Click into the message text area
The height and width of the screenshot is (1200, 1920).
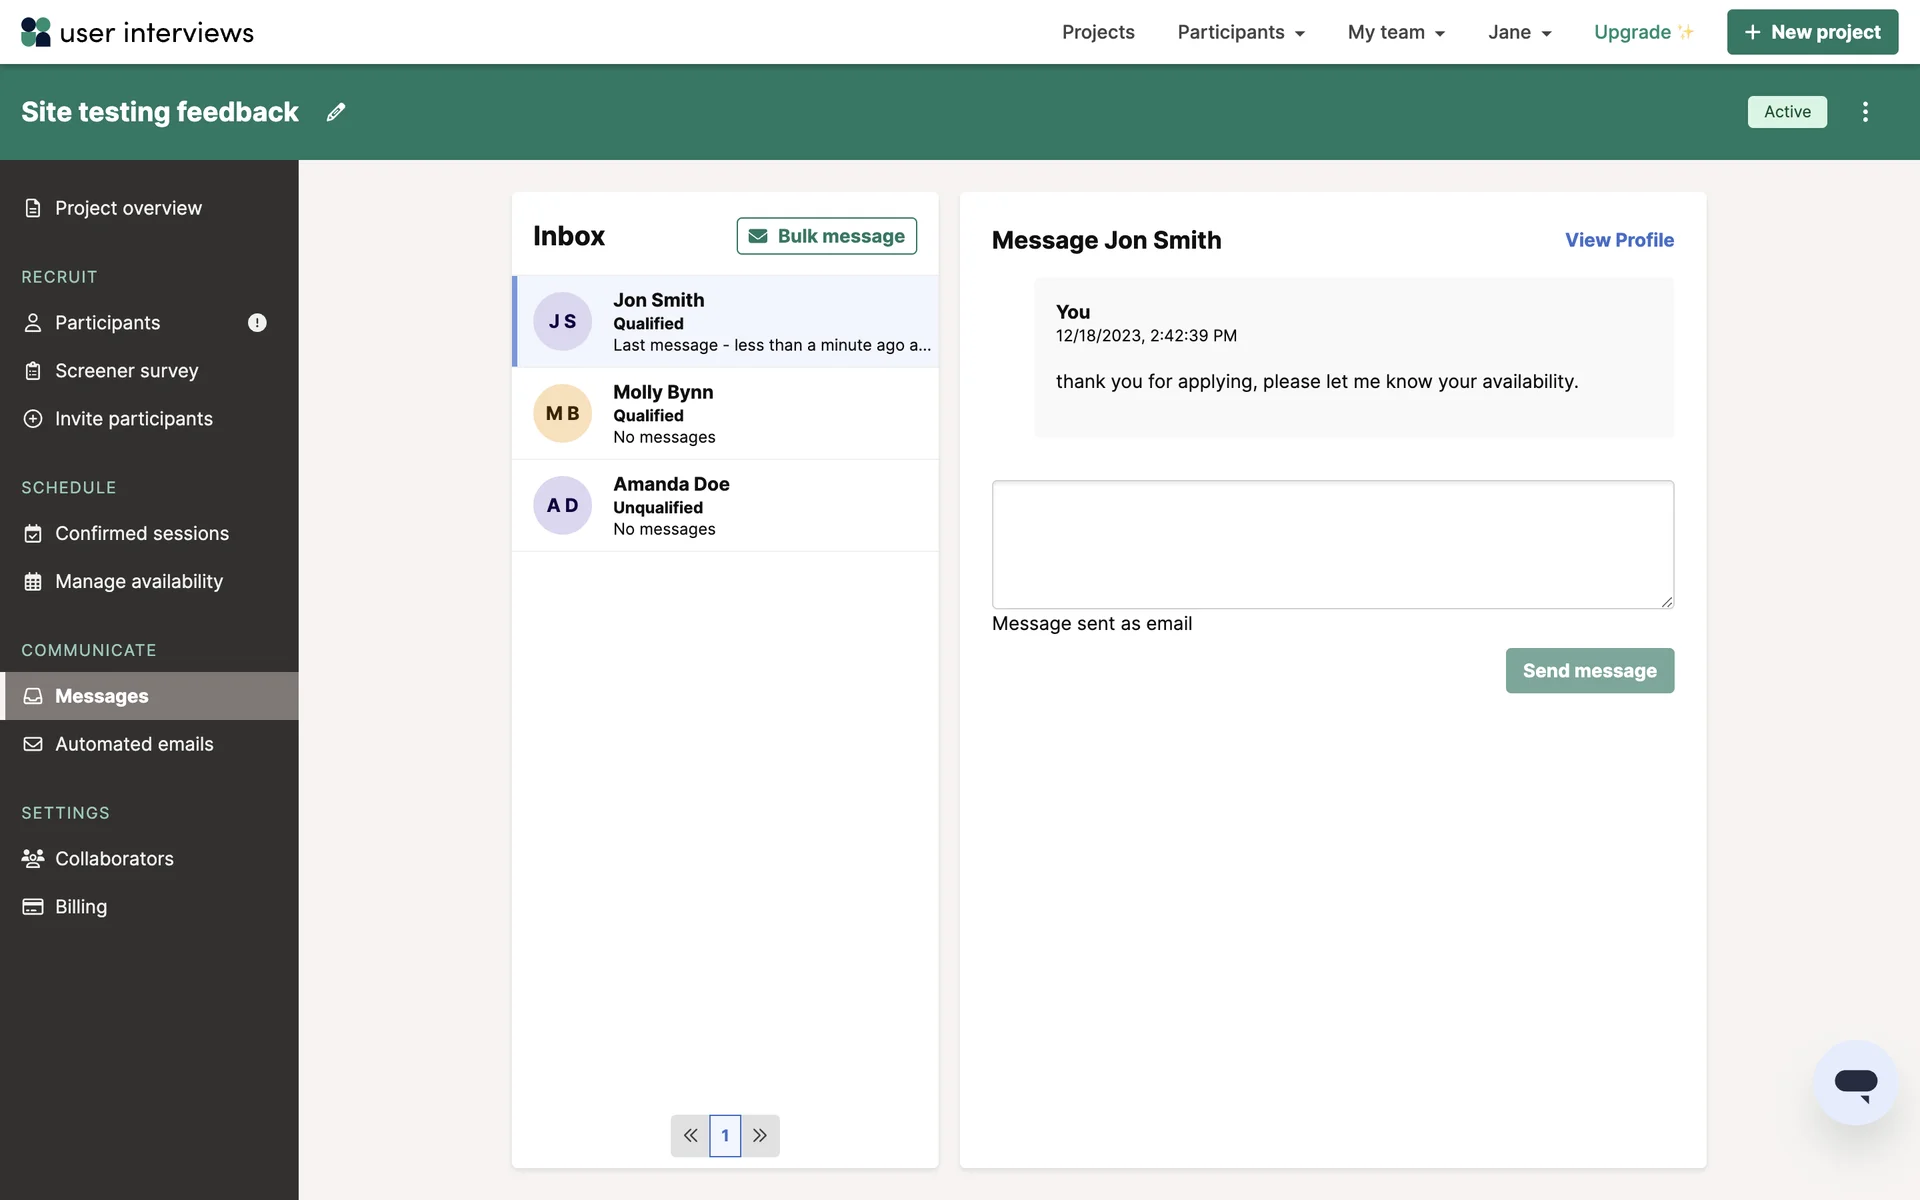1332,544
